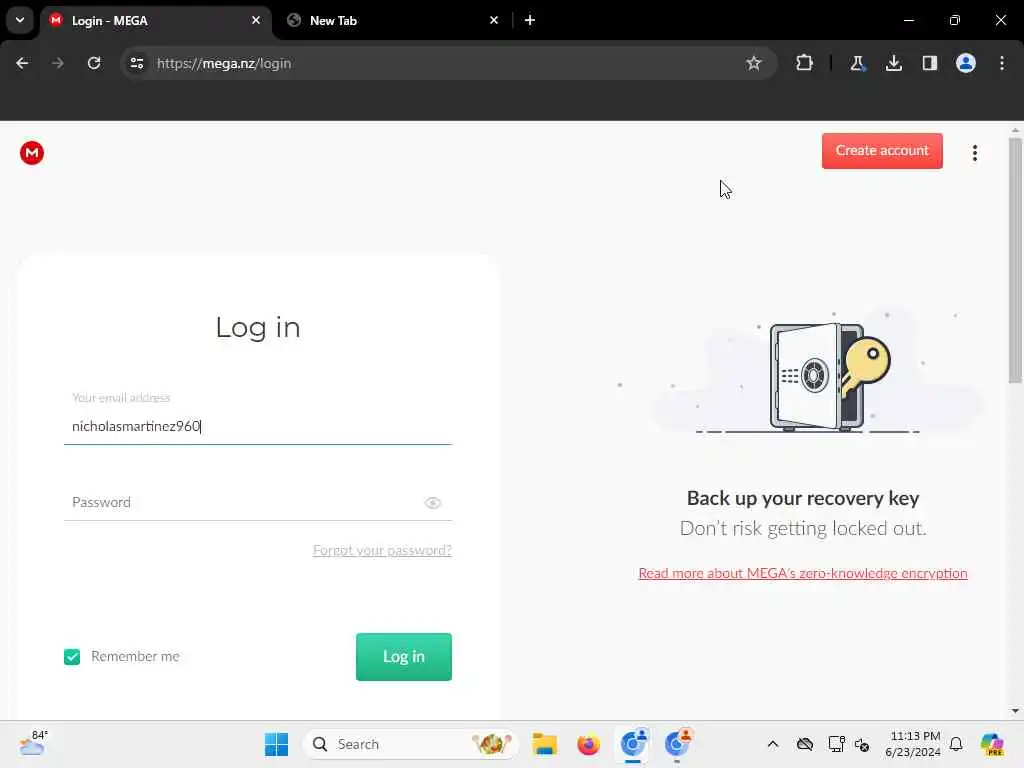View site information icon in address bar
The width and height of the screenshot is (1024, 768).
137,63
